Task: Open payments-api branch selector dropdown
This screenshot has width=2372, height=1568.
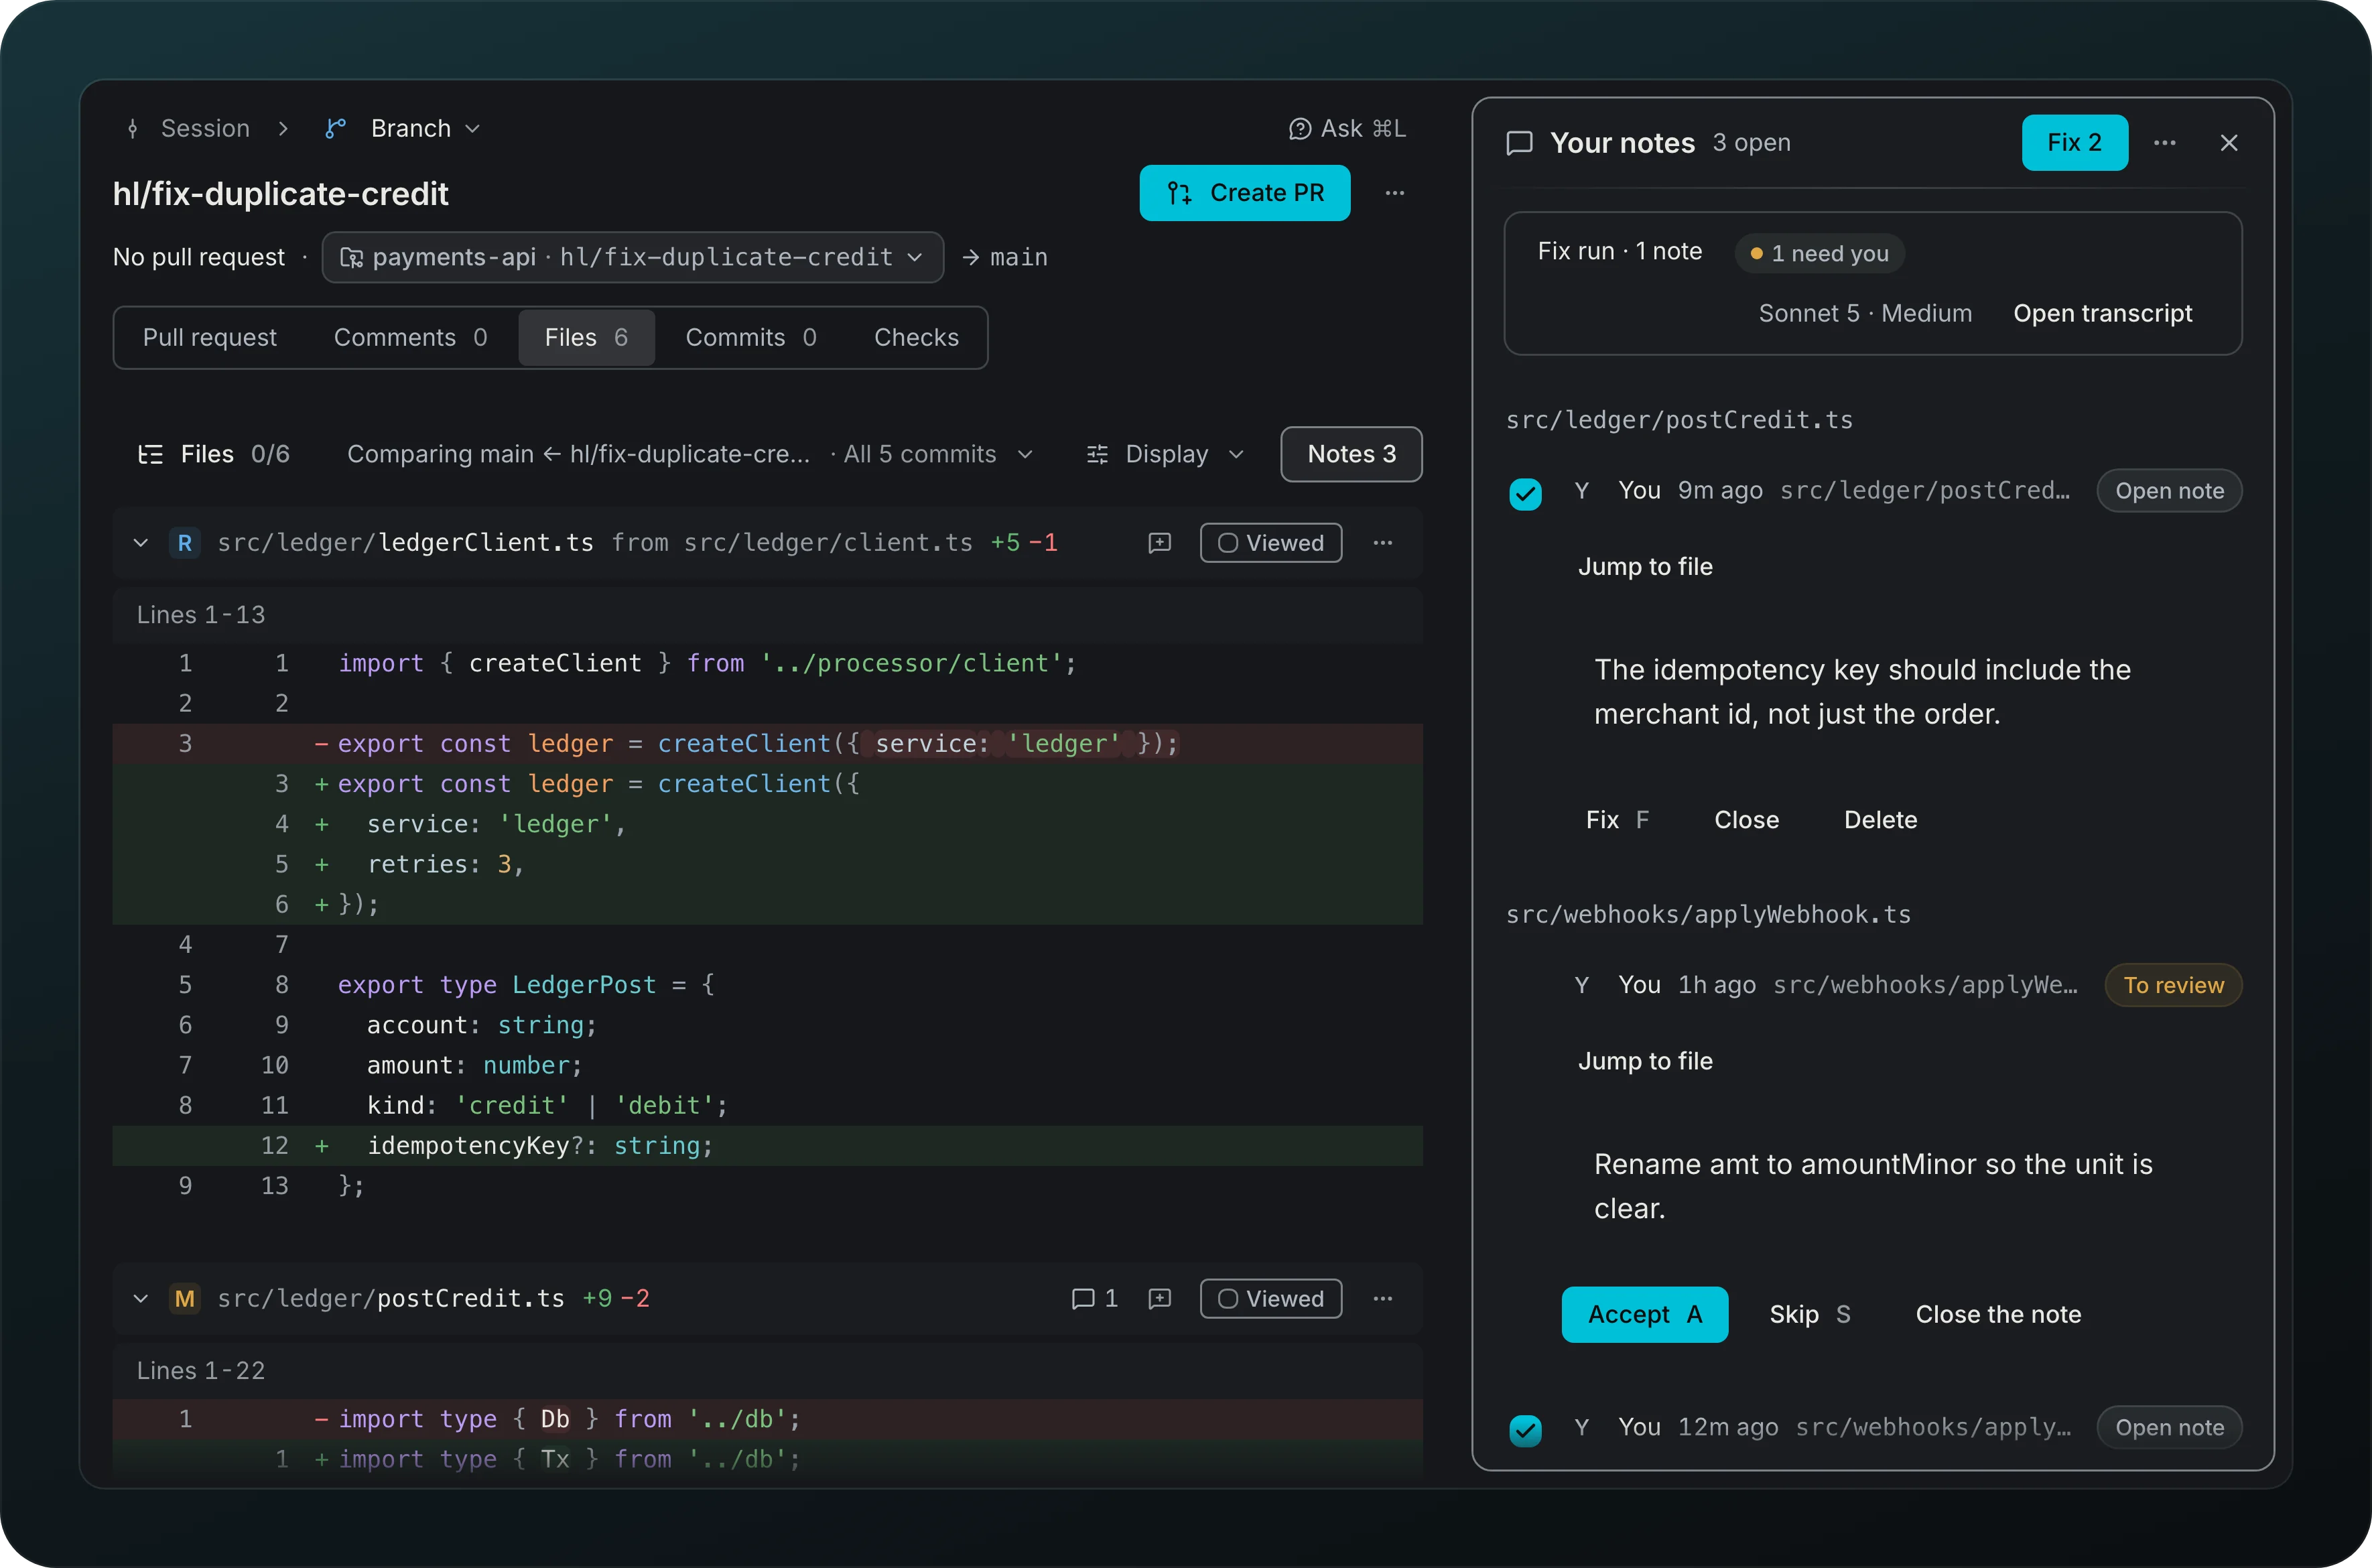Action: [x=633, y=258]
